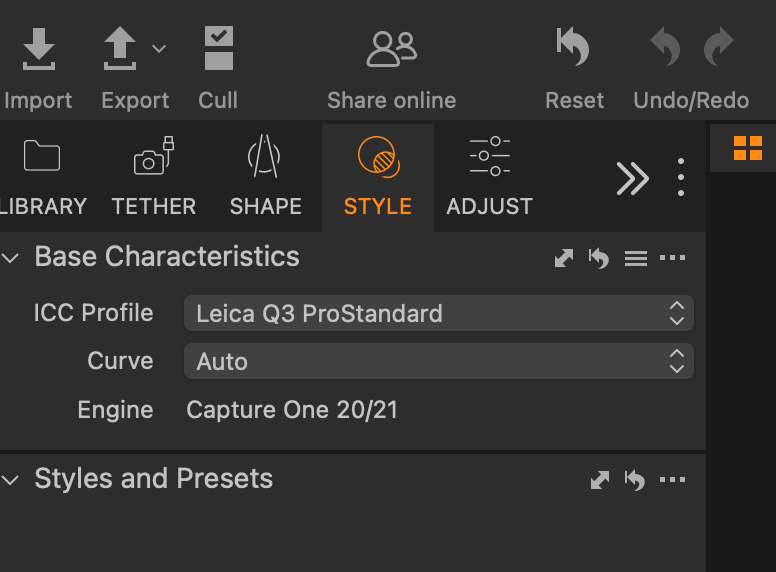The width and height of the screenshot is (776, 572).
Task: Click the Undo arrow
Action: pyautogui.click(x=665, y=48)
